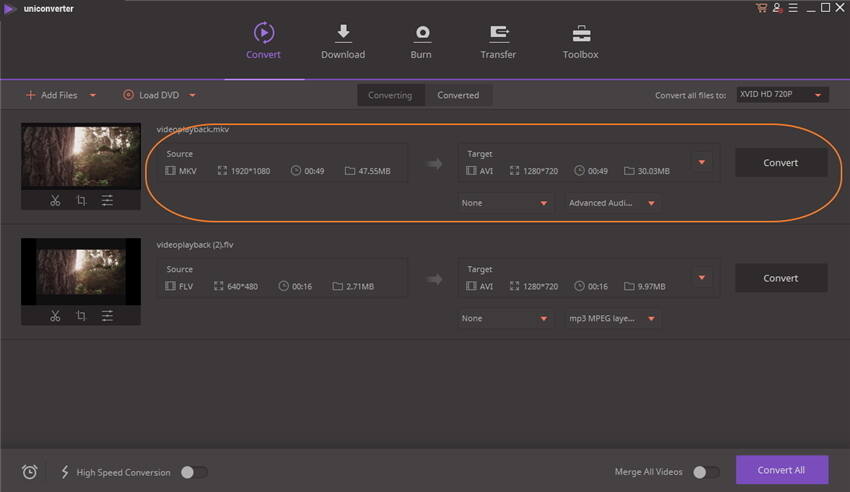Click the 2.71MB source size value
The width and height of the screenshot is (850, 492).
click(x=360, y=287)
